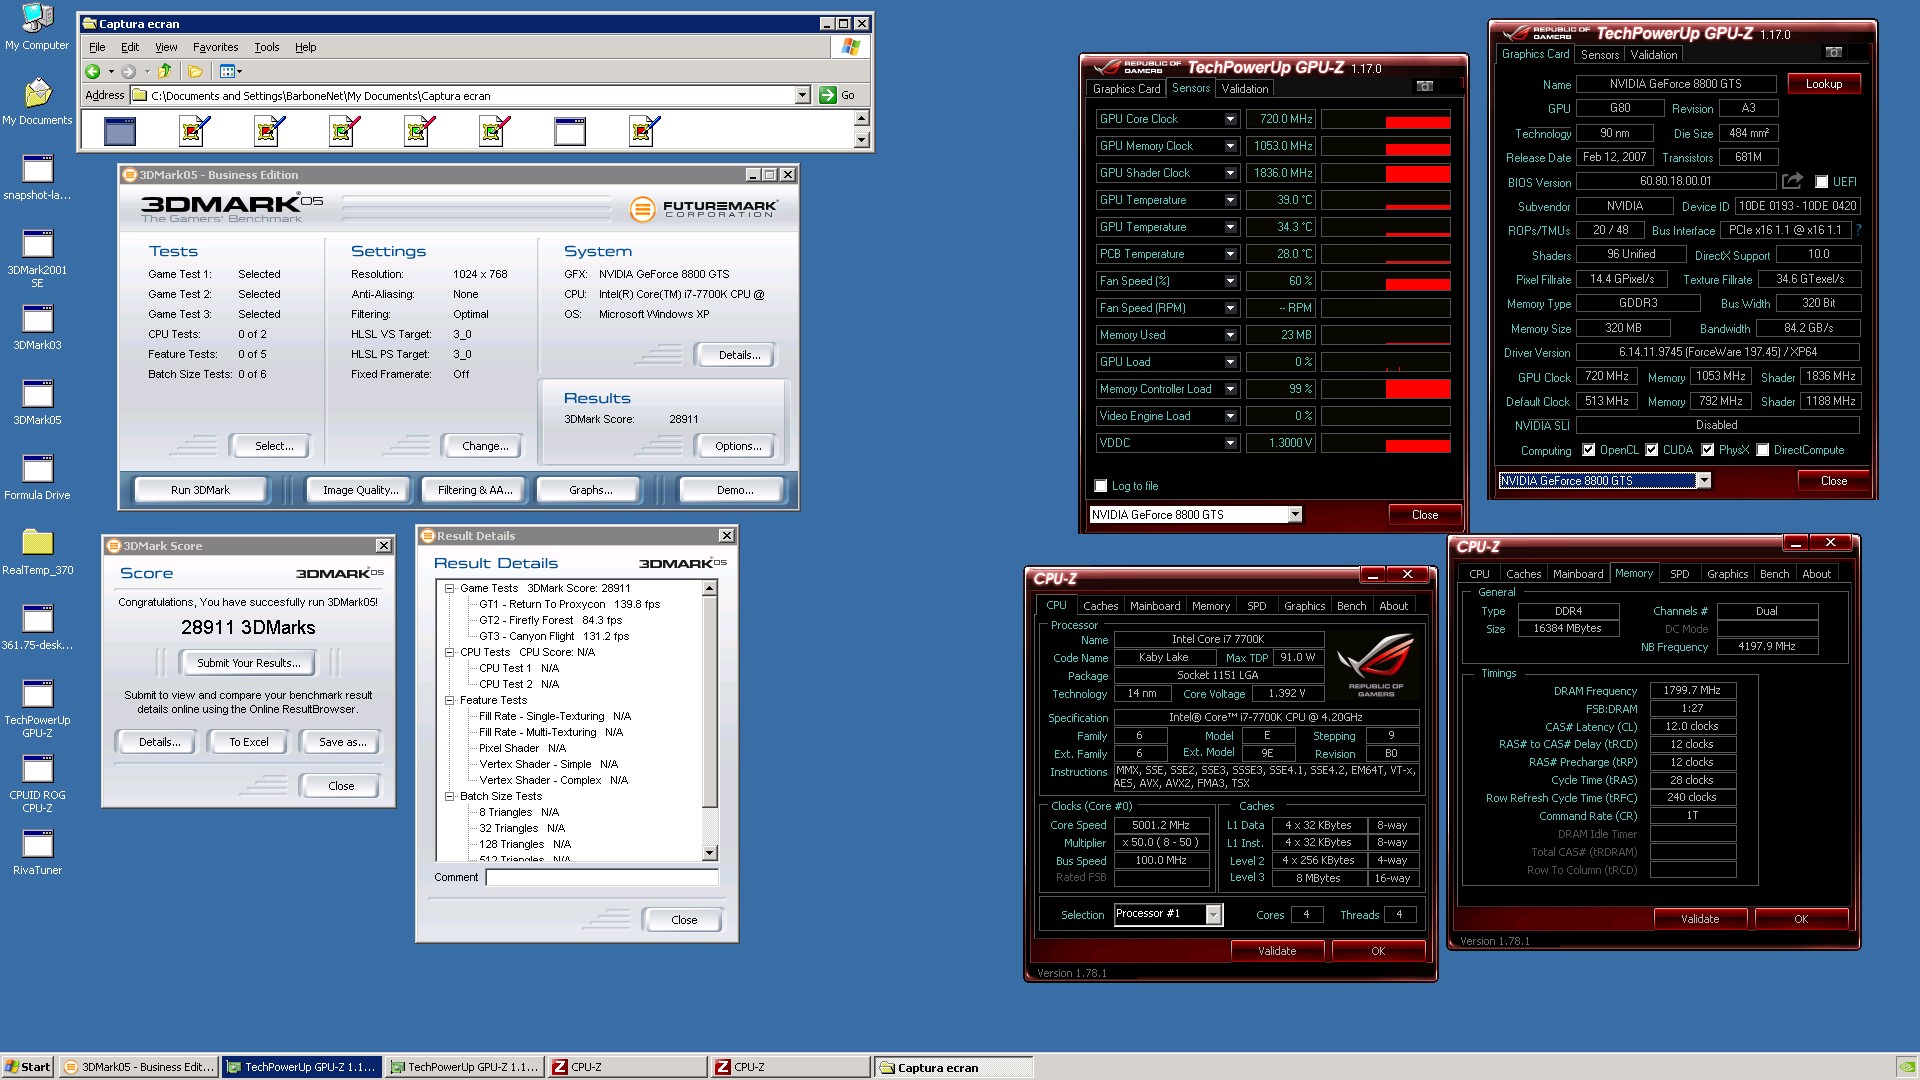Open Tools menu in explorer
The width and height of the screenshot is (1920, 1080).
[x=266, y=47]
